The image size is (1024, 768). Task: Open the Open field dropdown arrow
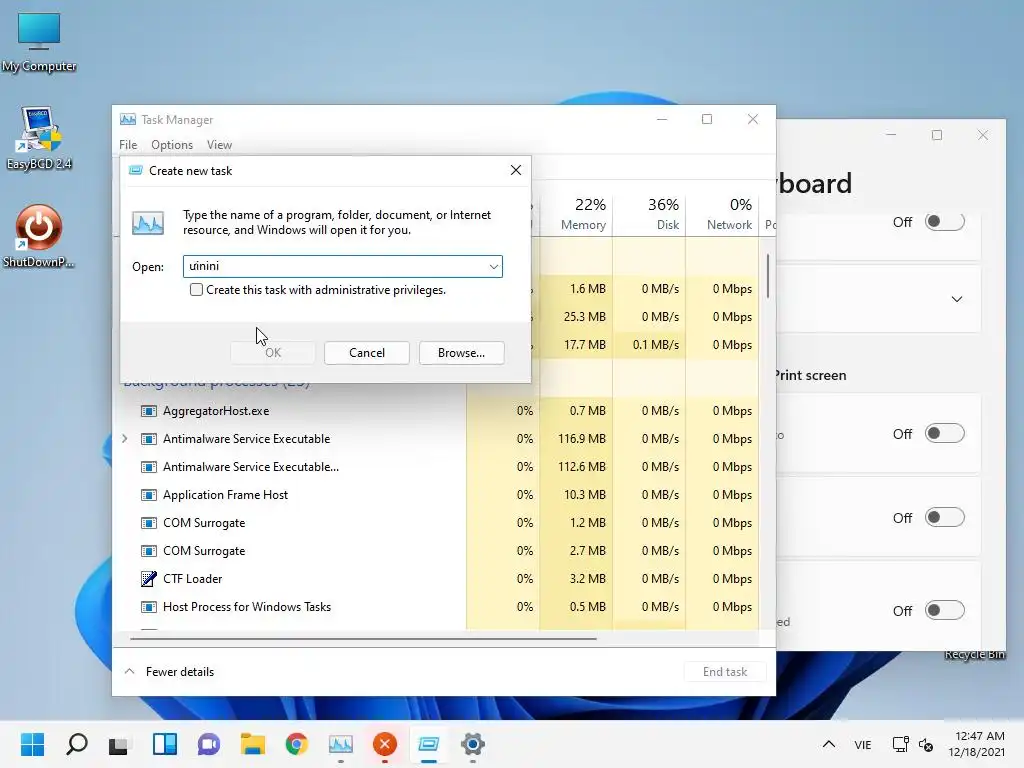click(x=494, y=266)
